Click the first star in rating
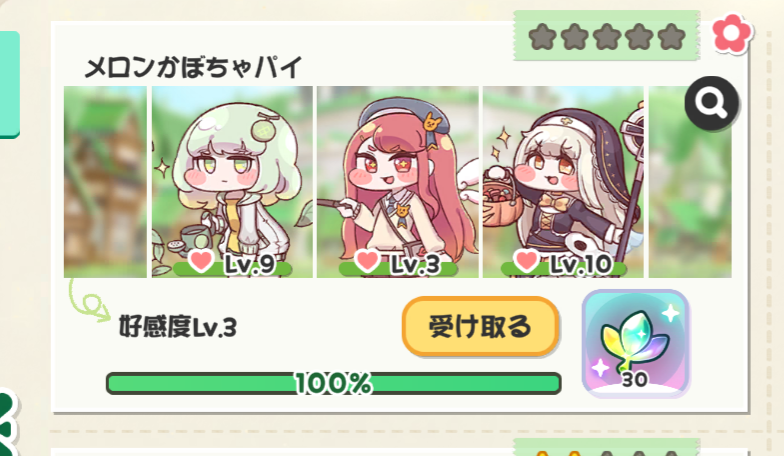784x456 pixels. [x=542, y=38]
